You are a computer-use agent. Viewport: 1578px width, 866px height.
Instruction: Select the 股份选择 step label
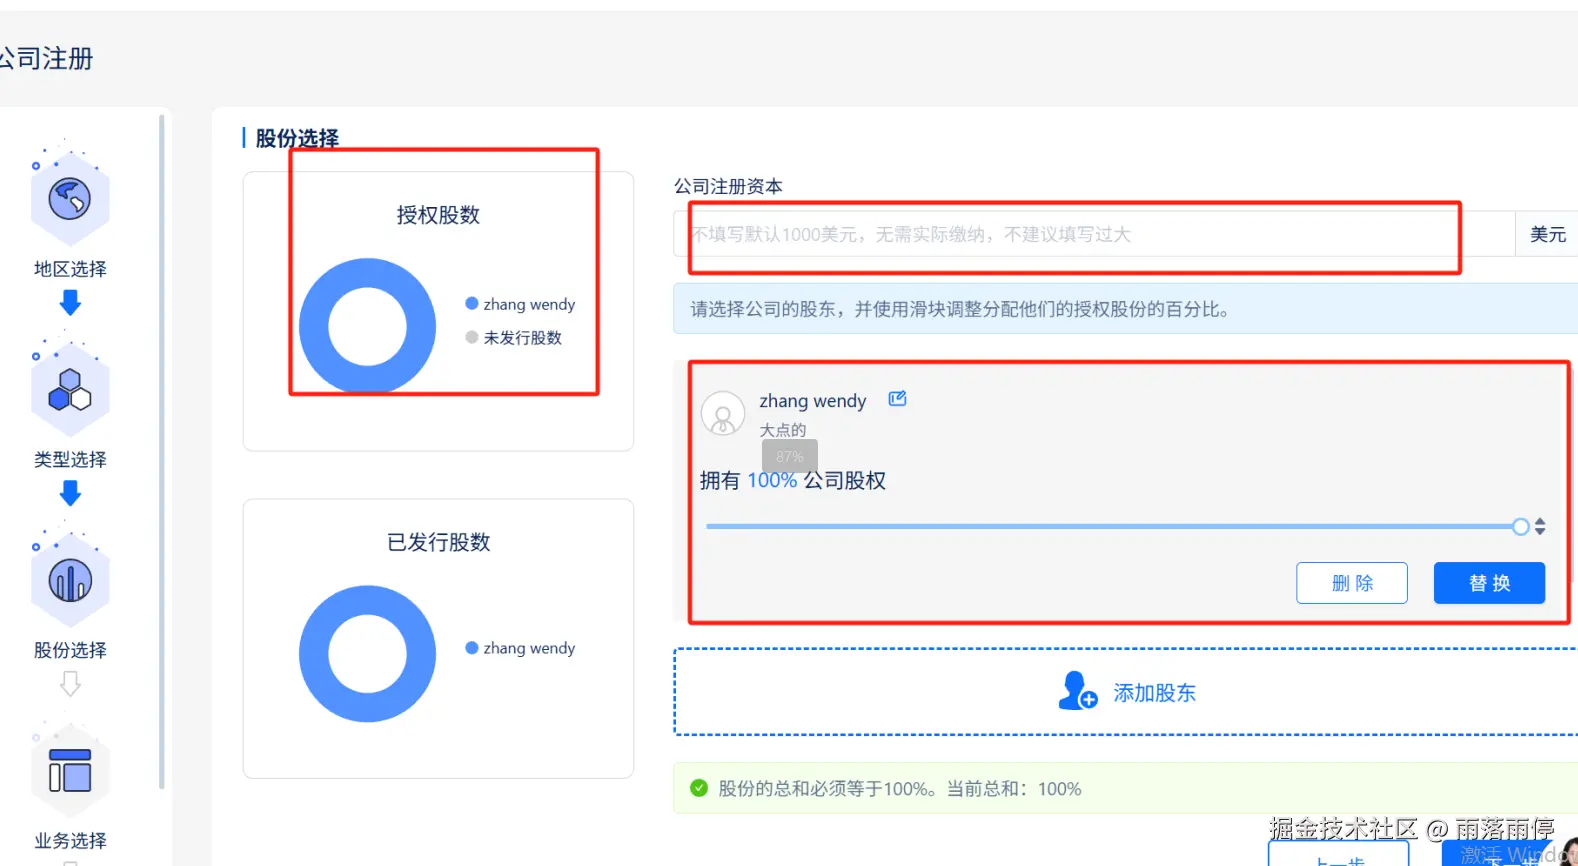pos(70,650)
